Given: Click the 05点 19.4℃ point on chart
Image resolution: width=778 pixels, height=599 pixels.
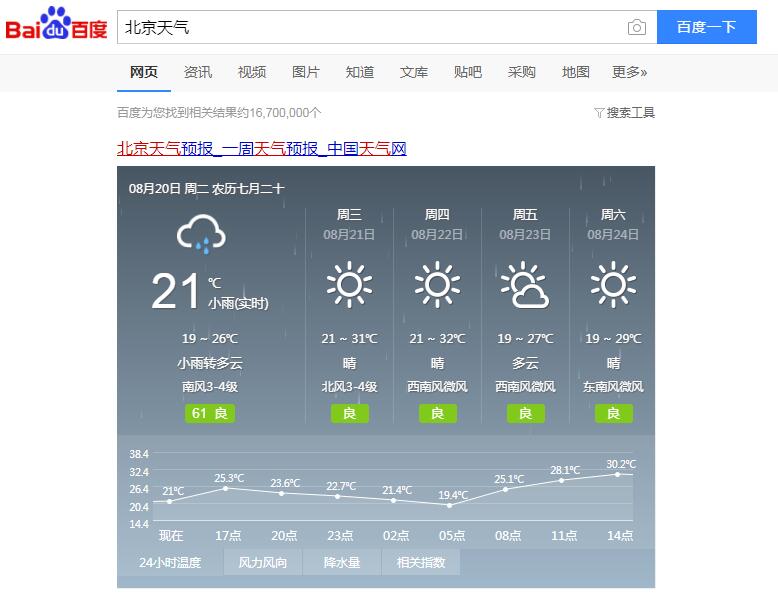Looking at the screenshot, I should [x=452, y=505].
